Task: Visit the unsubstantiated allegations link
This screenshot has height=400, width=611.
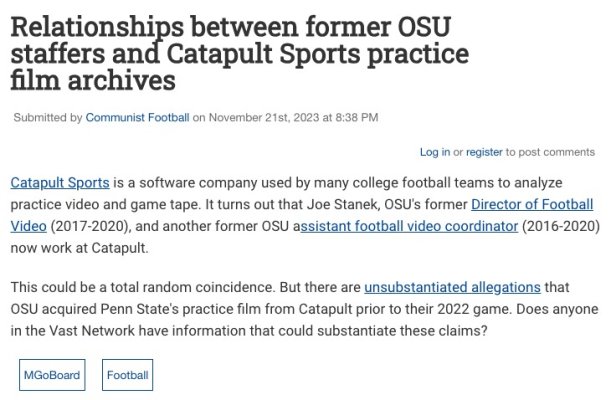Action: point(452,287)
